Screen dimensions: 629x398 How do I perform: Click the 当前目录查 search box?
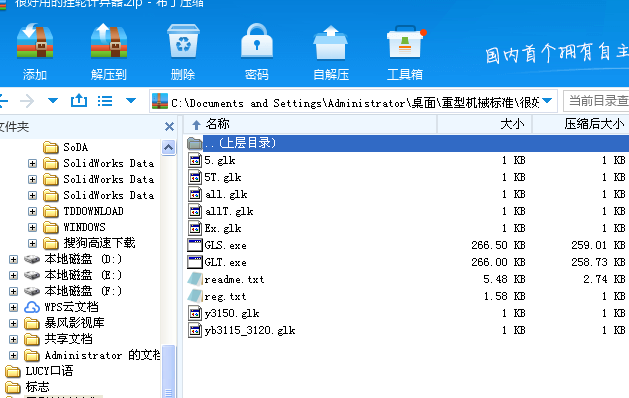[596, 101]
